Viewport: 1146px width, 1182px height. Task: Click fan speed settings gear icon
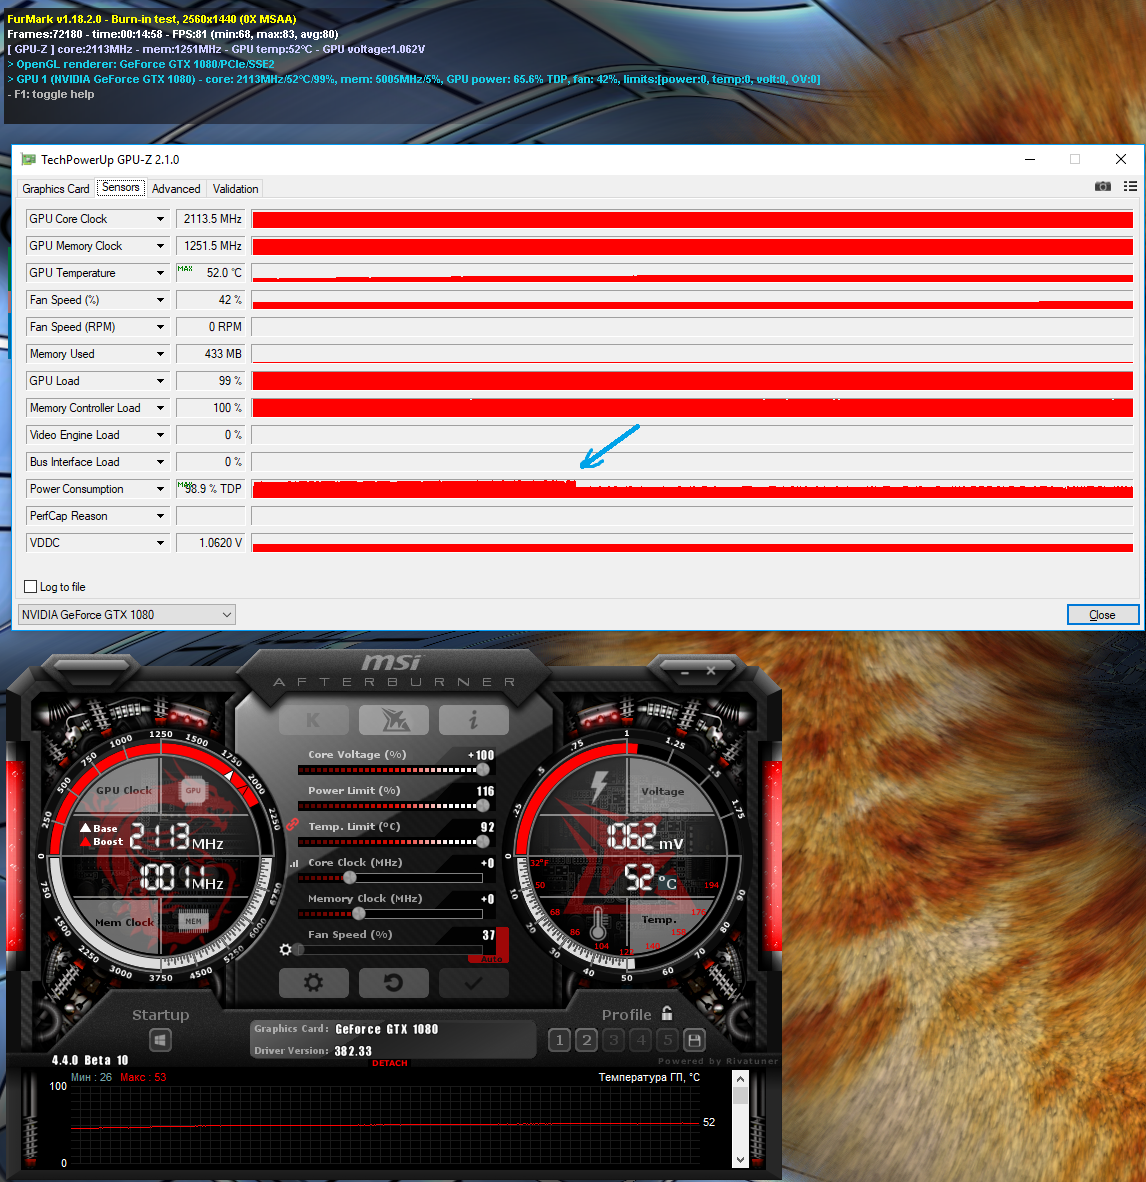coord(285,950)
